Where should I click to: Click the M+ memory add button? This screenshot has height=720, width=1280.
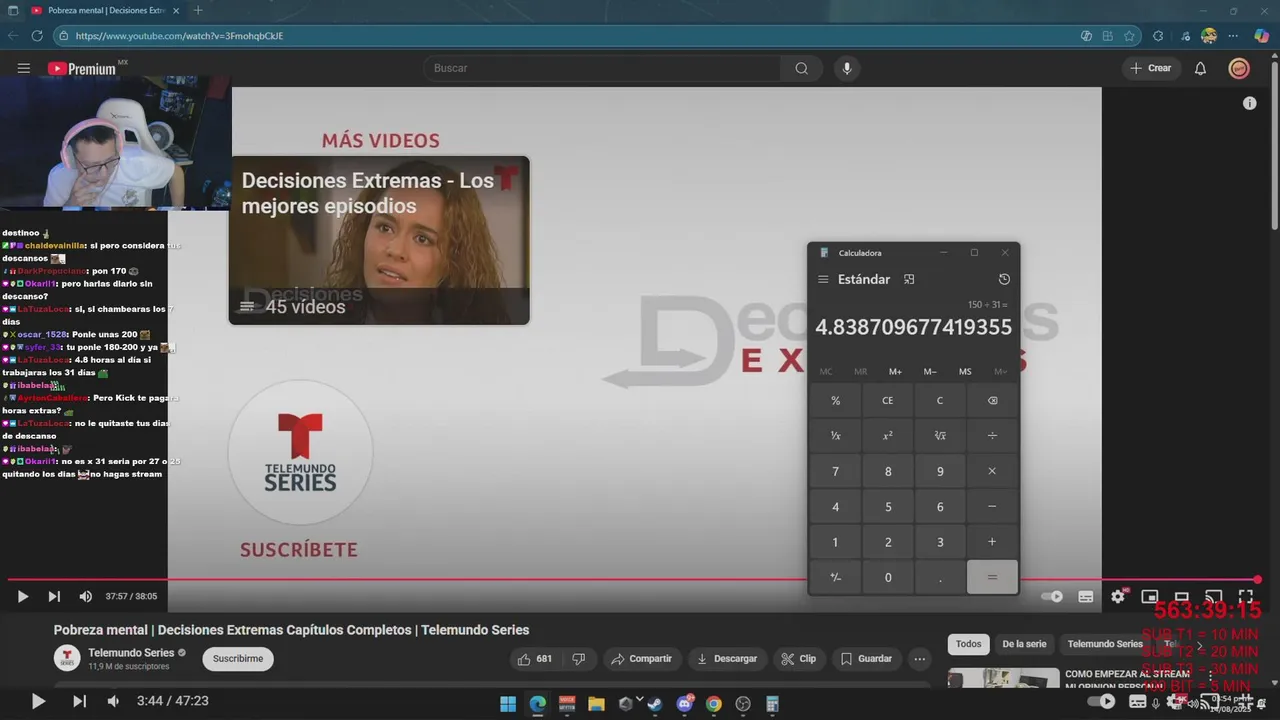pos(895,372)
